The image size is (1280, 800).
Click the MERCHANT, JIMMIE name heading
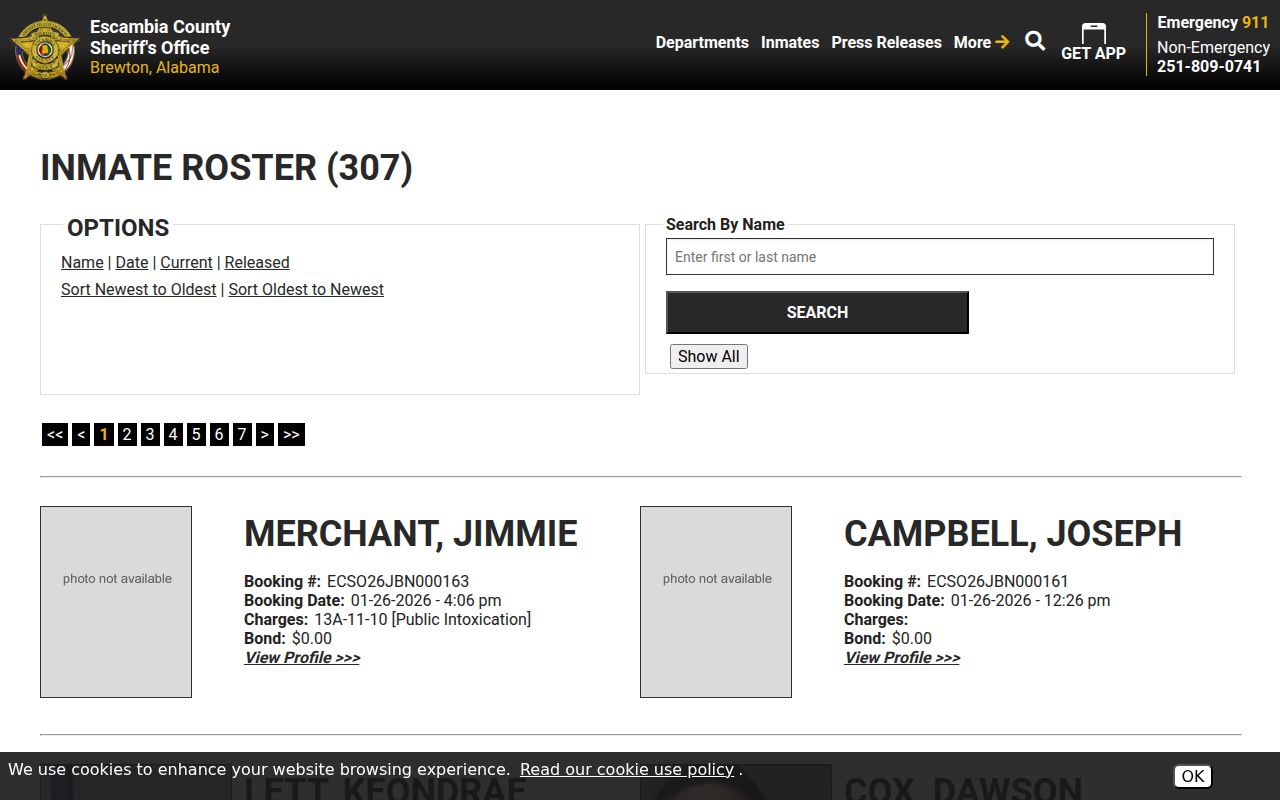tap(411, 533)
